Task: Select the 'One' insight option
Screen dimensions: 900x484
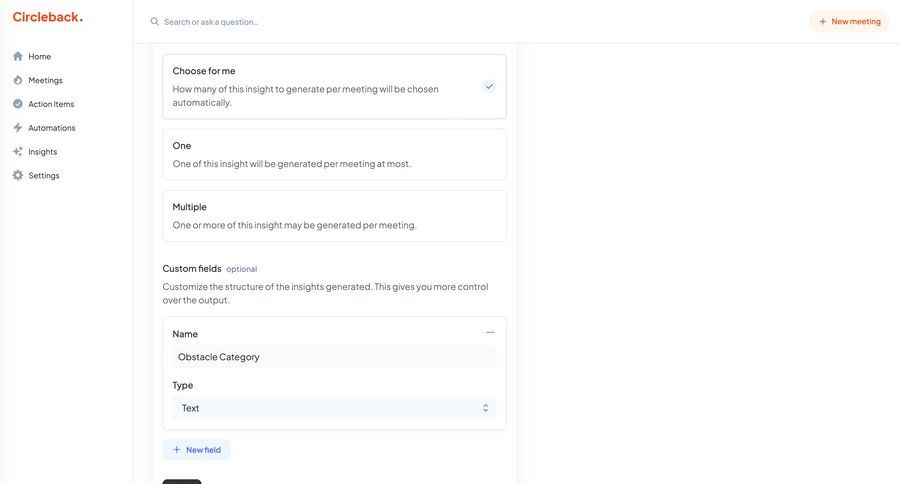Action: pos(334,154)
